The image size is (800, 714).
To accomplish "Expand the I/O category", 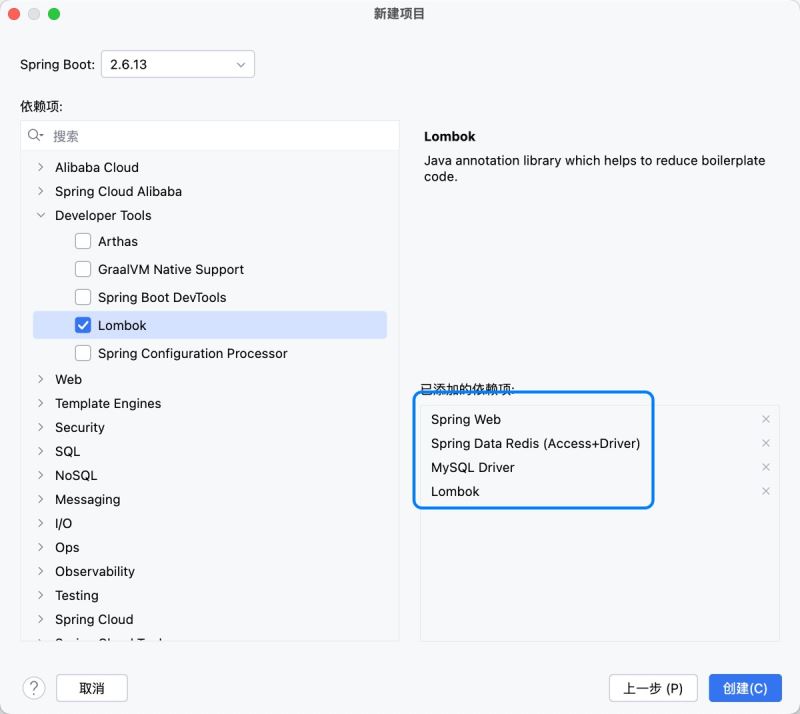I will click(x=41, y=523).
